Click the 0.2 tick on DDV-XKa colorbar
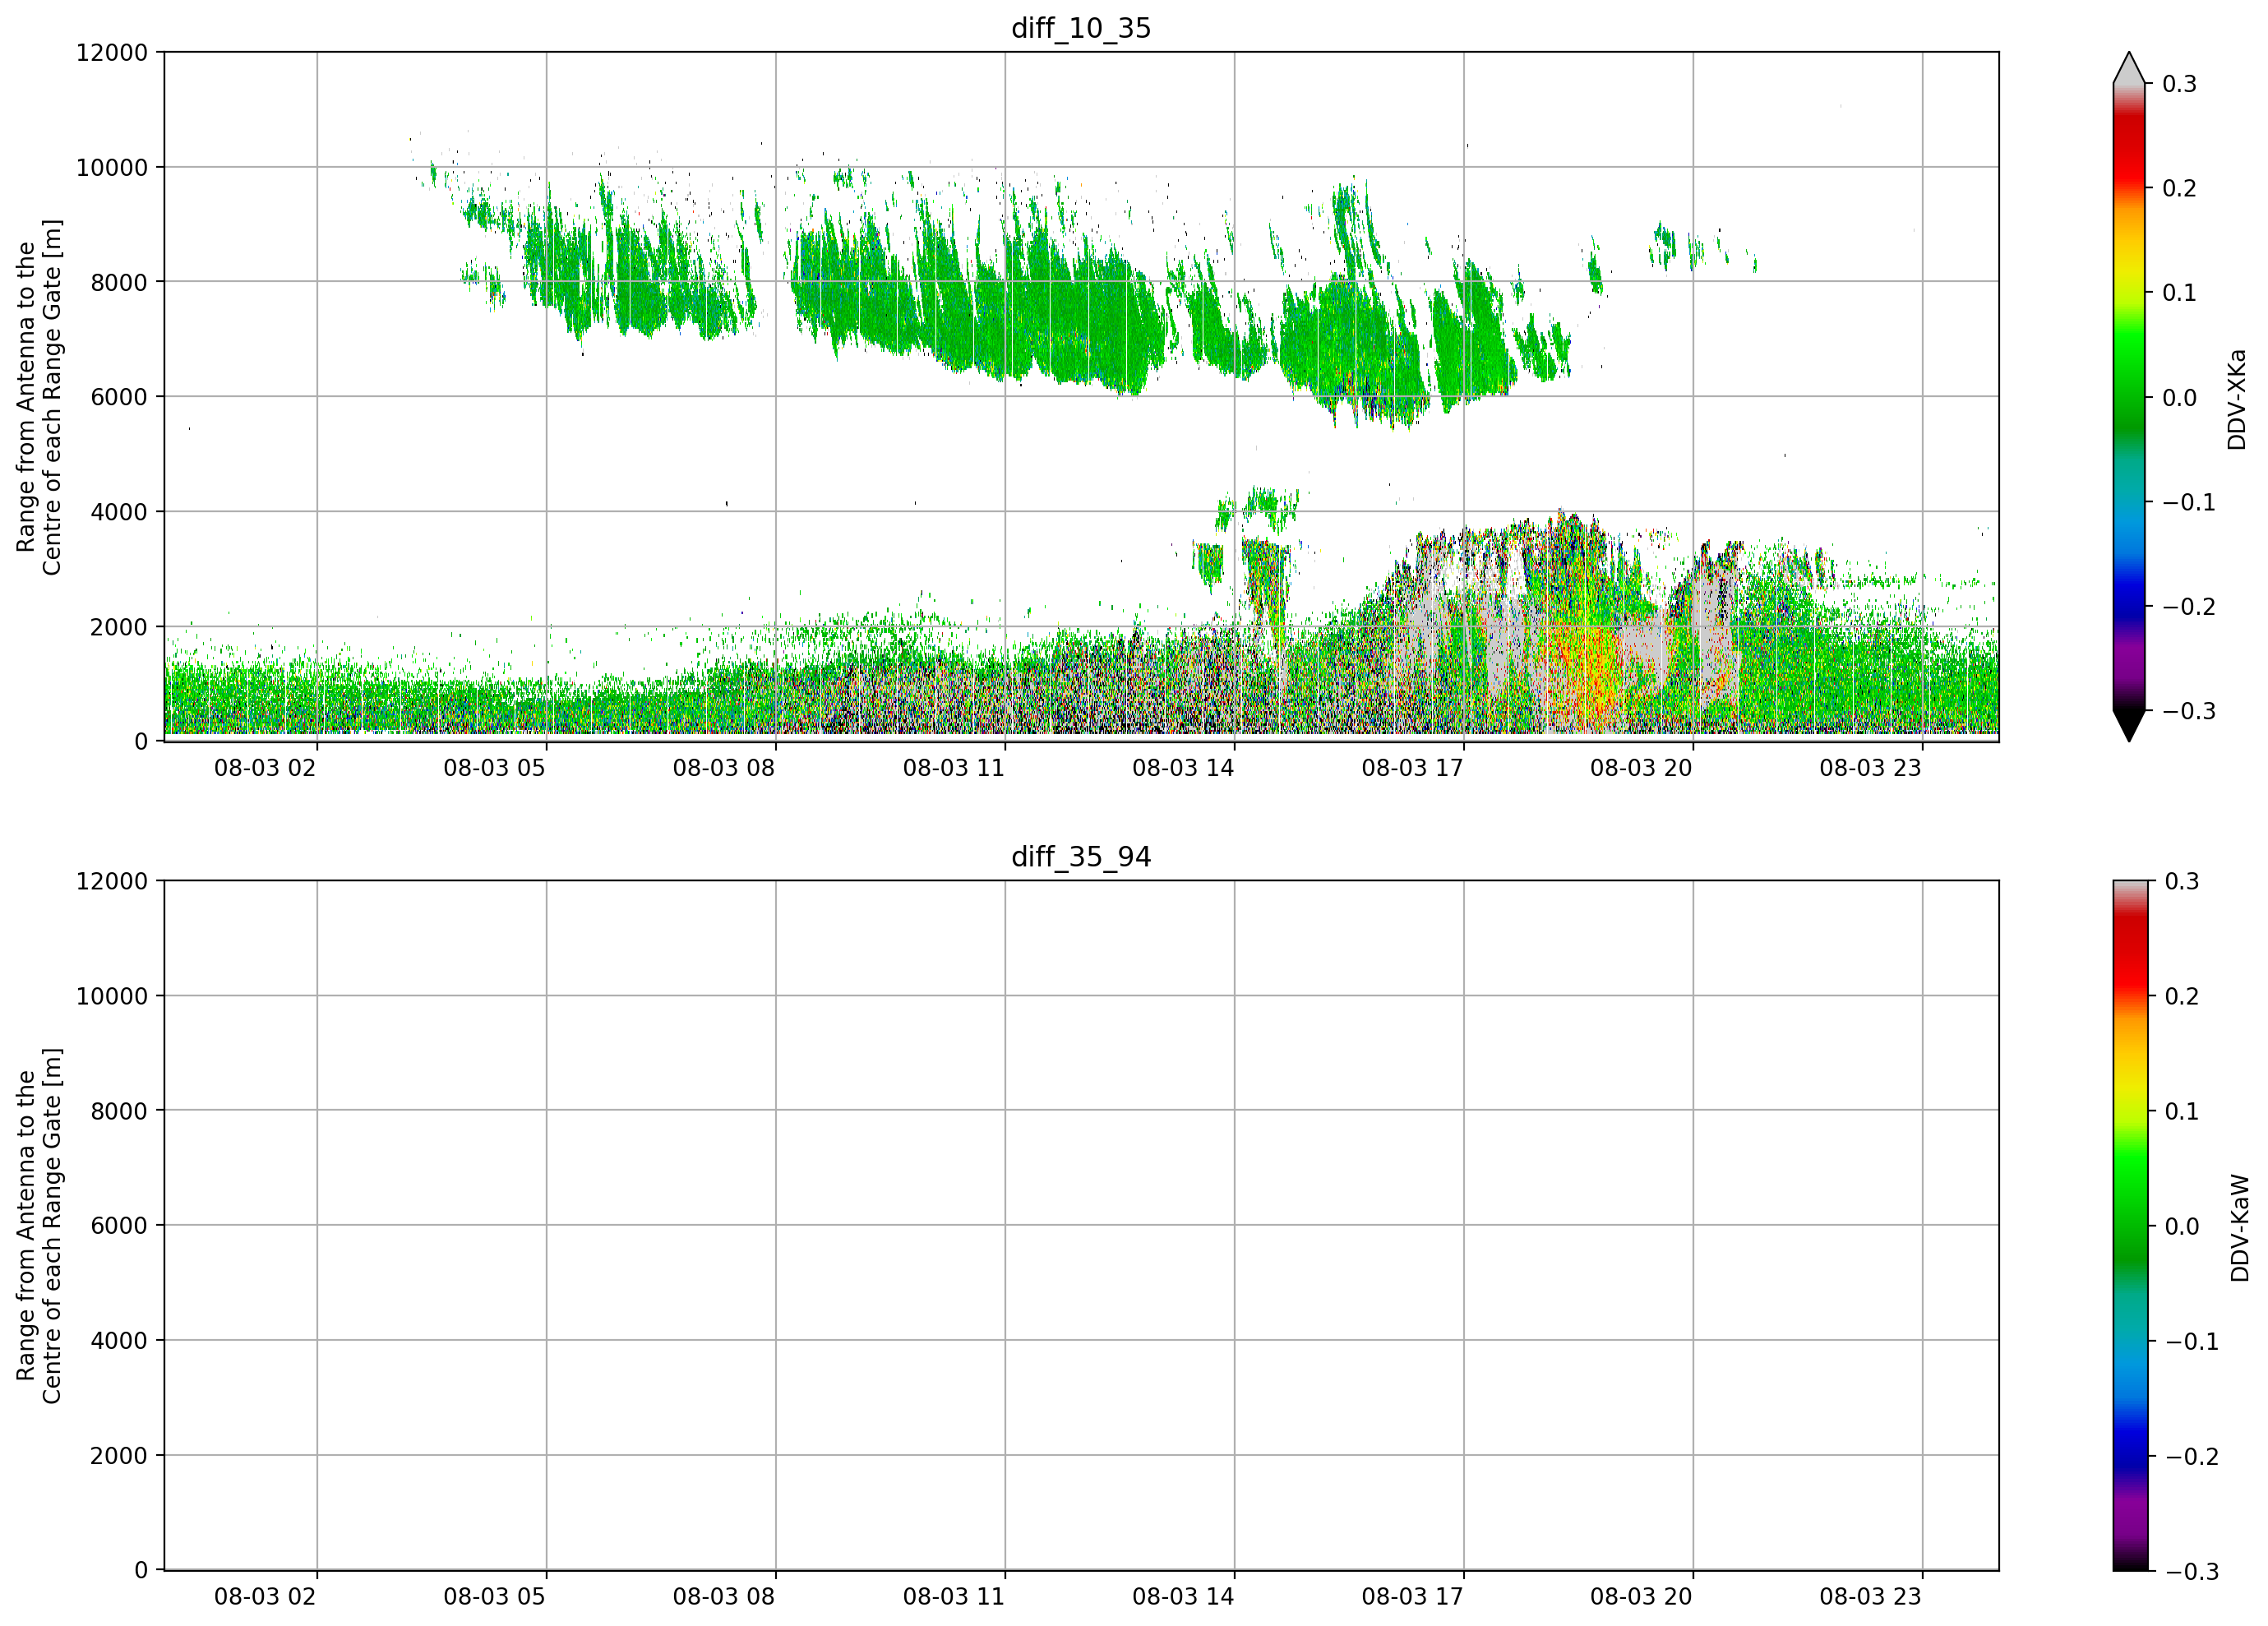Viewport: 2268px width, 1626px height. point(2179,188)
